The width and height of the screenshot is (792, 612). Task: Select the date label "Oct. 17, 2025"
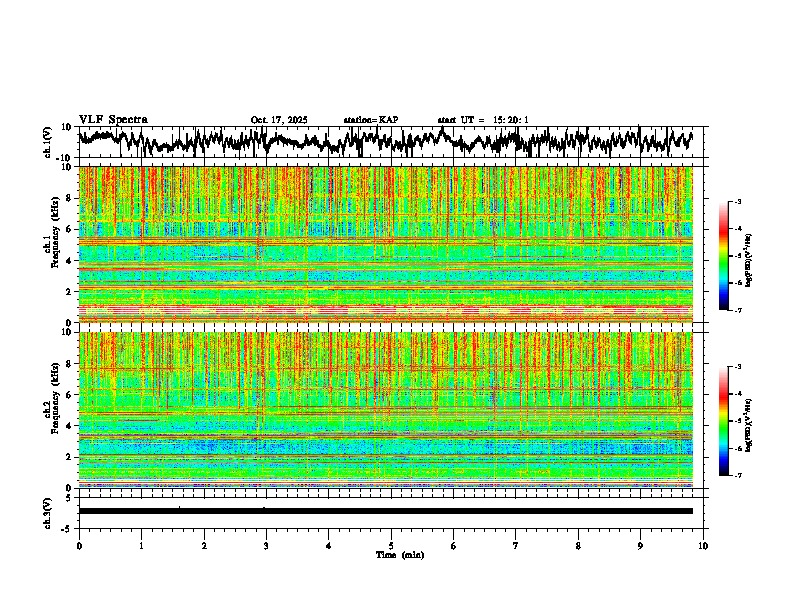(x=279, y=120)
